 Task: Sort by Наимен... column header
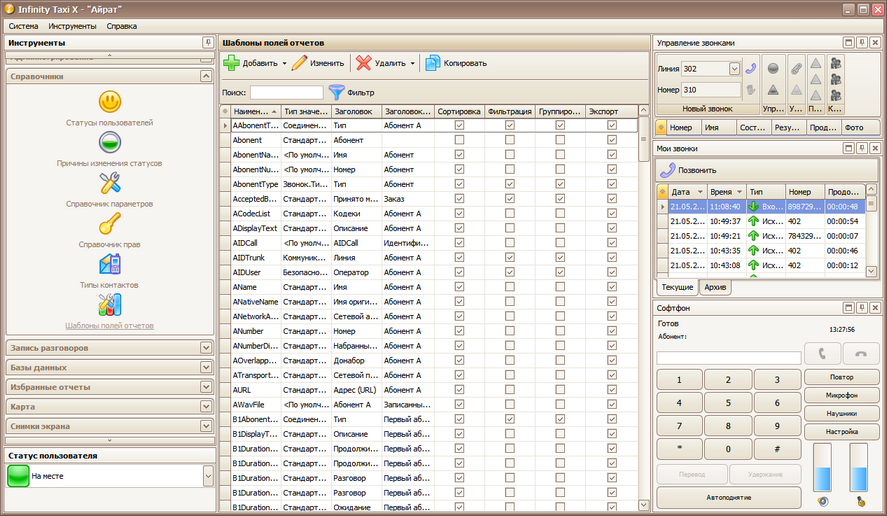coord(255,111)
